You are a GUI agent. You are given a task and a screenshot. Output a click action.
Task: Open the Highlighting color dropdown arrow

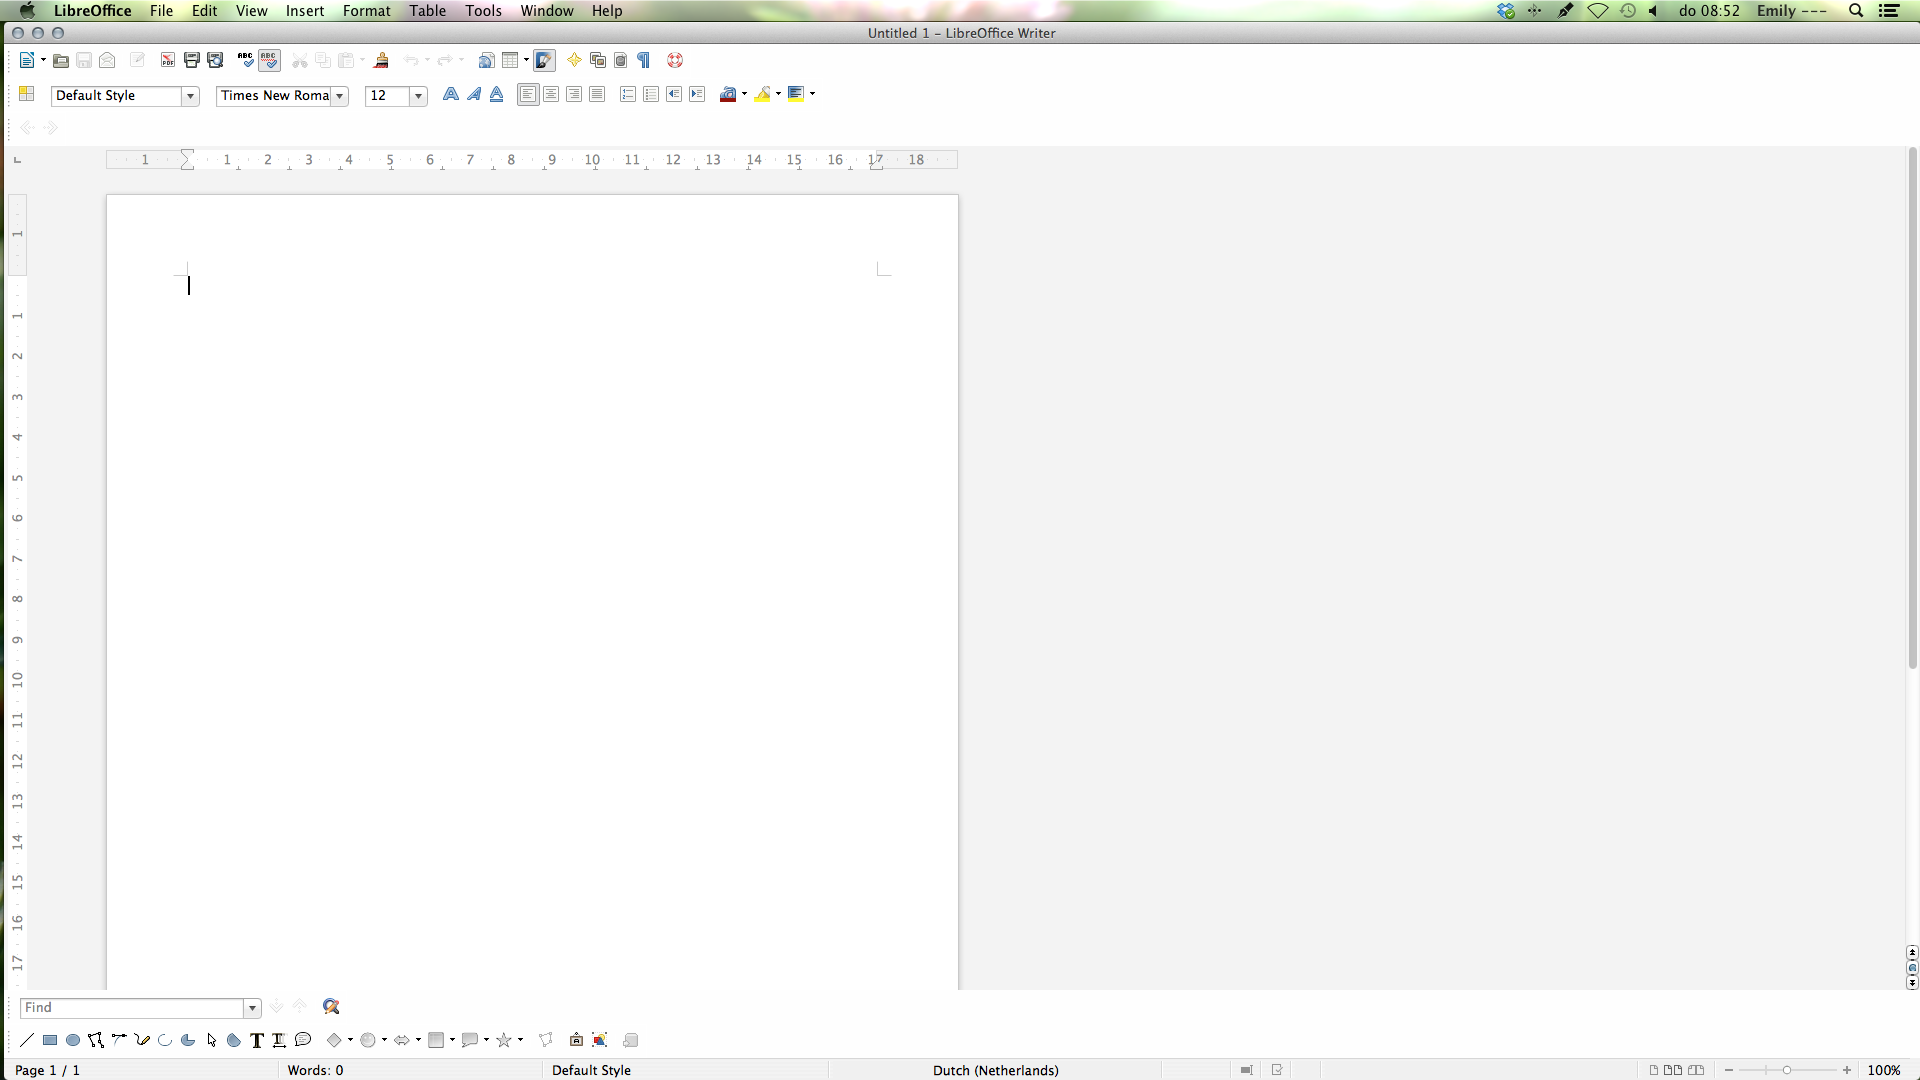778,94
